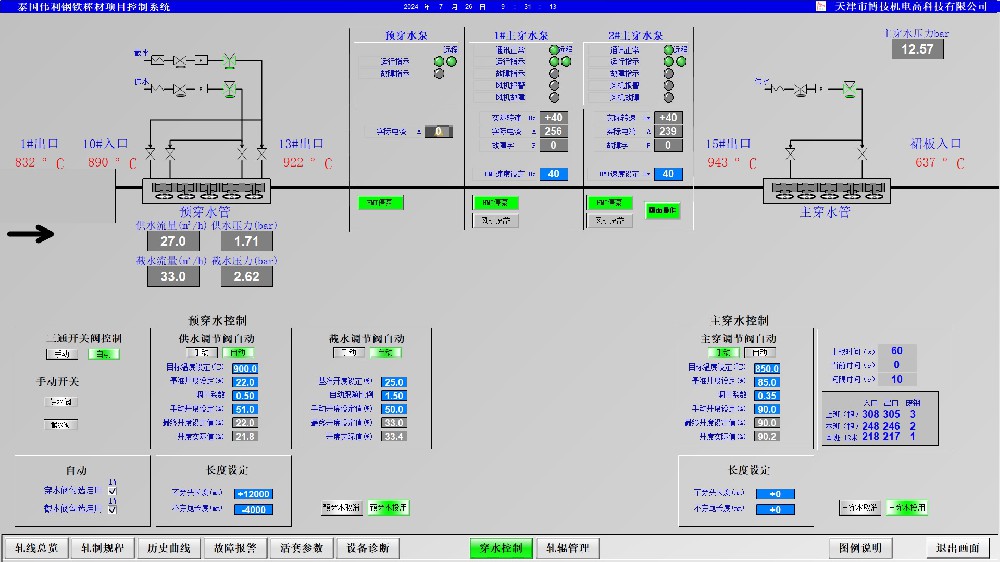Toggle the second checkbox in the 自动 panel

coord(112,509)
